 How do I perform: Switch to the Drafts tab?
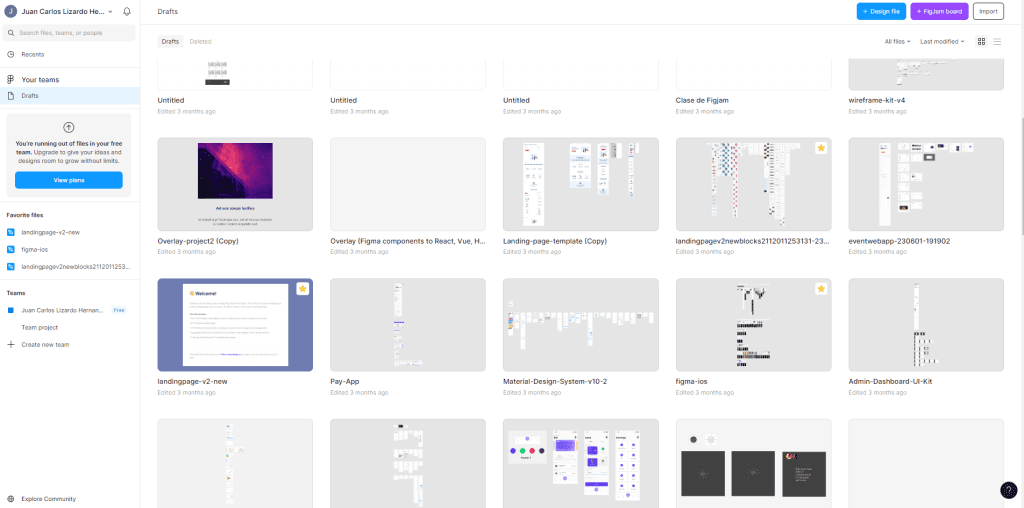pyautogui.click(x=170, y=41)
